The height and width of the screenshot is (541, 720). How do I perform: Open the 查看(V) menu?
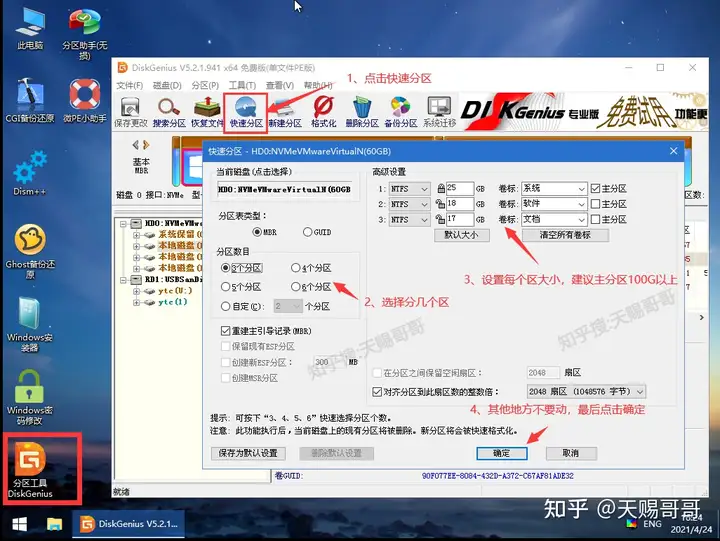(280, 85)
